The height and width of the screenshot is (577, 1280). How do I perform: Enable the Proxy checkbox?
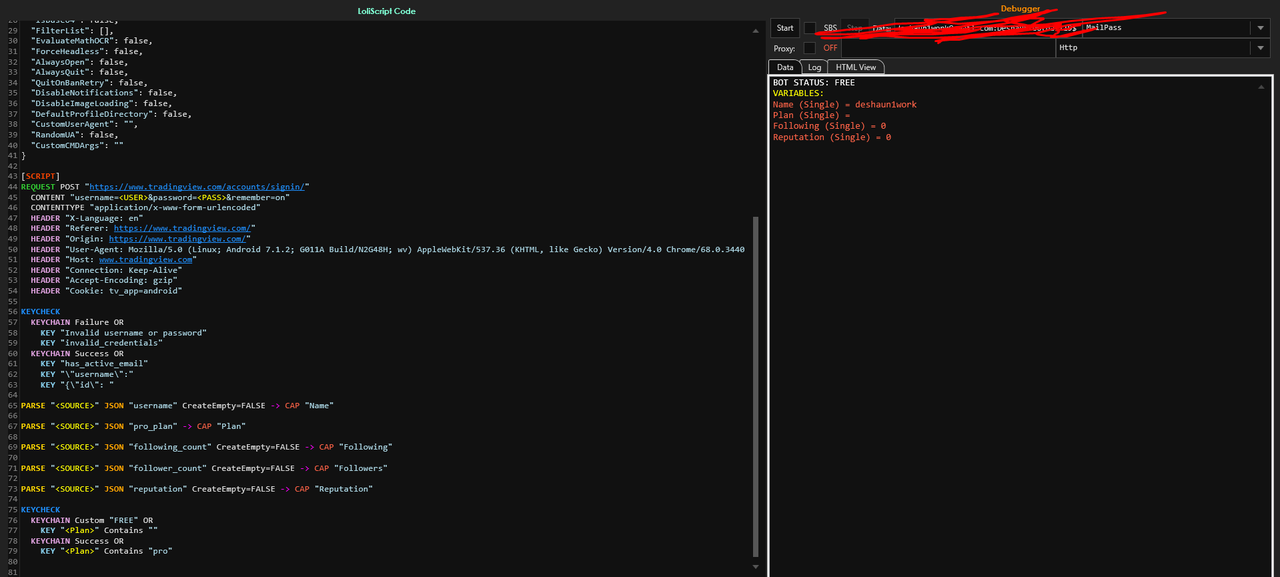click(810, 48)
